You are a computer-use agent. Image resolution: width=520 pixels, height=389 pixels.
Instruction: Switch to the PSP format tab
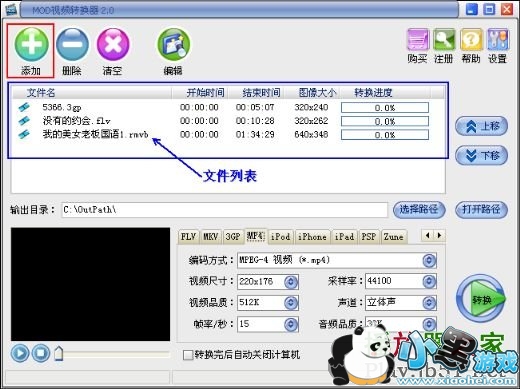click(x=369, y=237)
